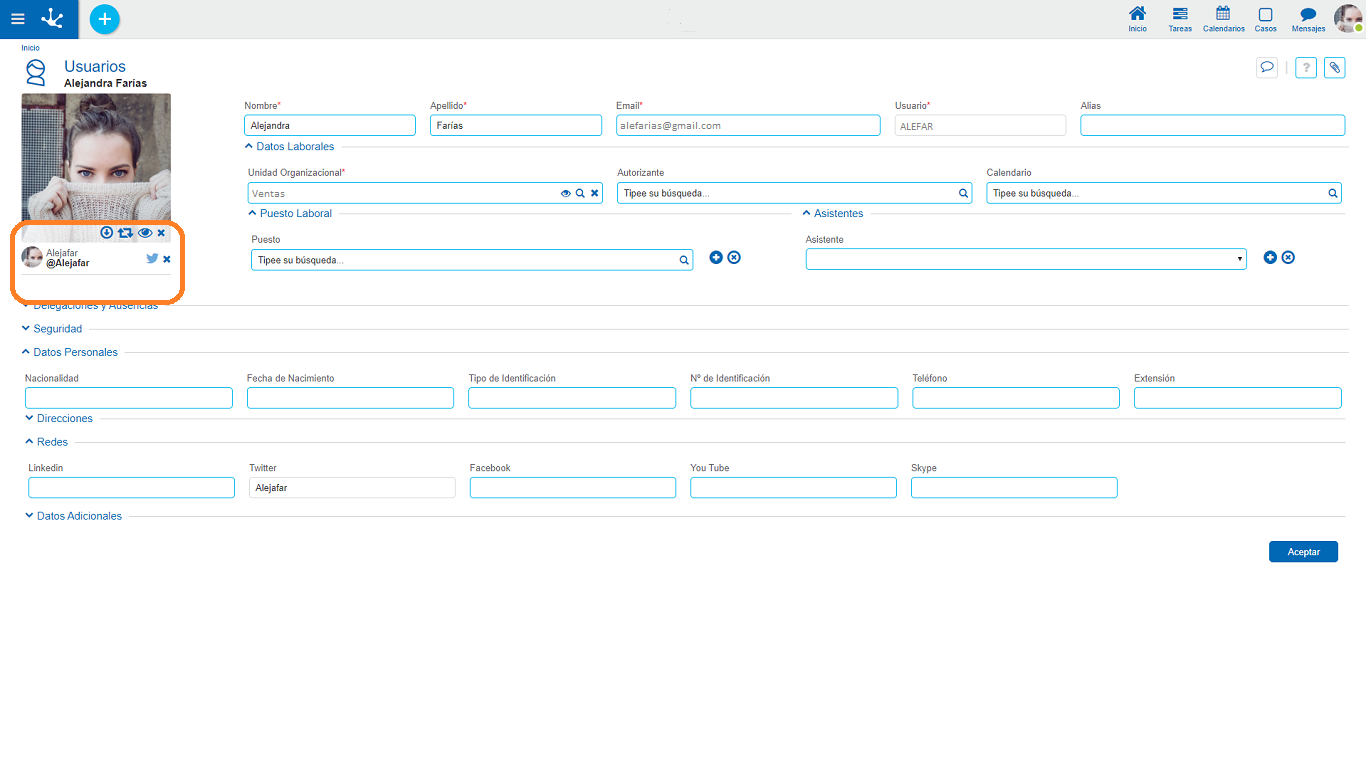Search Calendario with magnifier icon
The width and height of the screenshot is (1366, 768).
(x=1333, y=193)
